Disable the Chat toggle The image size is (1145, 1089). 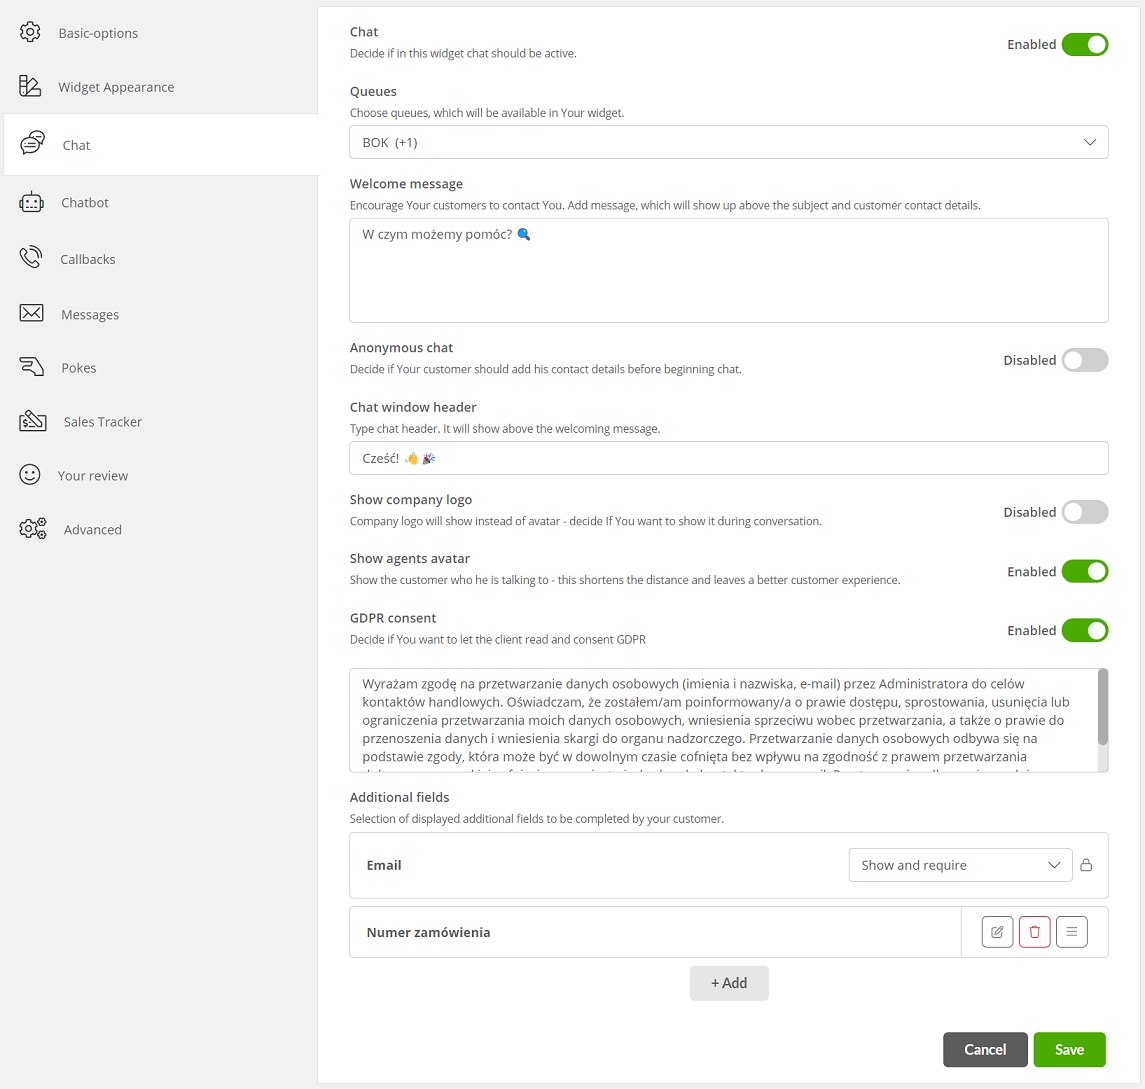coord(1085,45)
